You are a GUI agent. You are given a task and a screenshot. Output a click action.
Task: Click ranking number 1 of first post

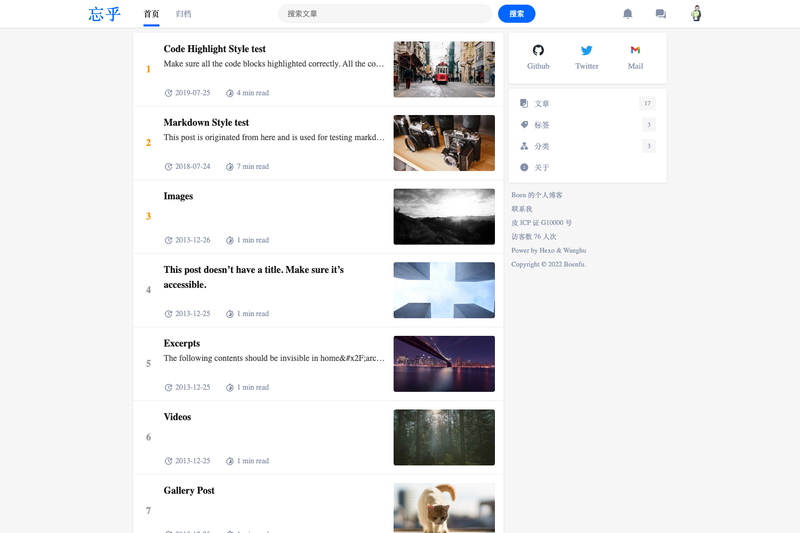148,69
